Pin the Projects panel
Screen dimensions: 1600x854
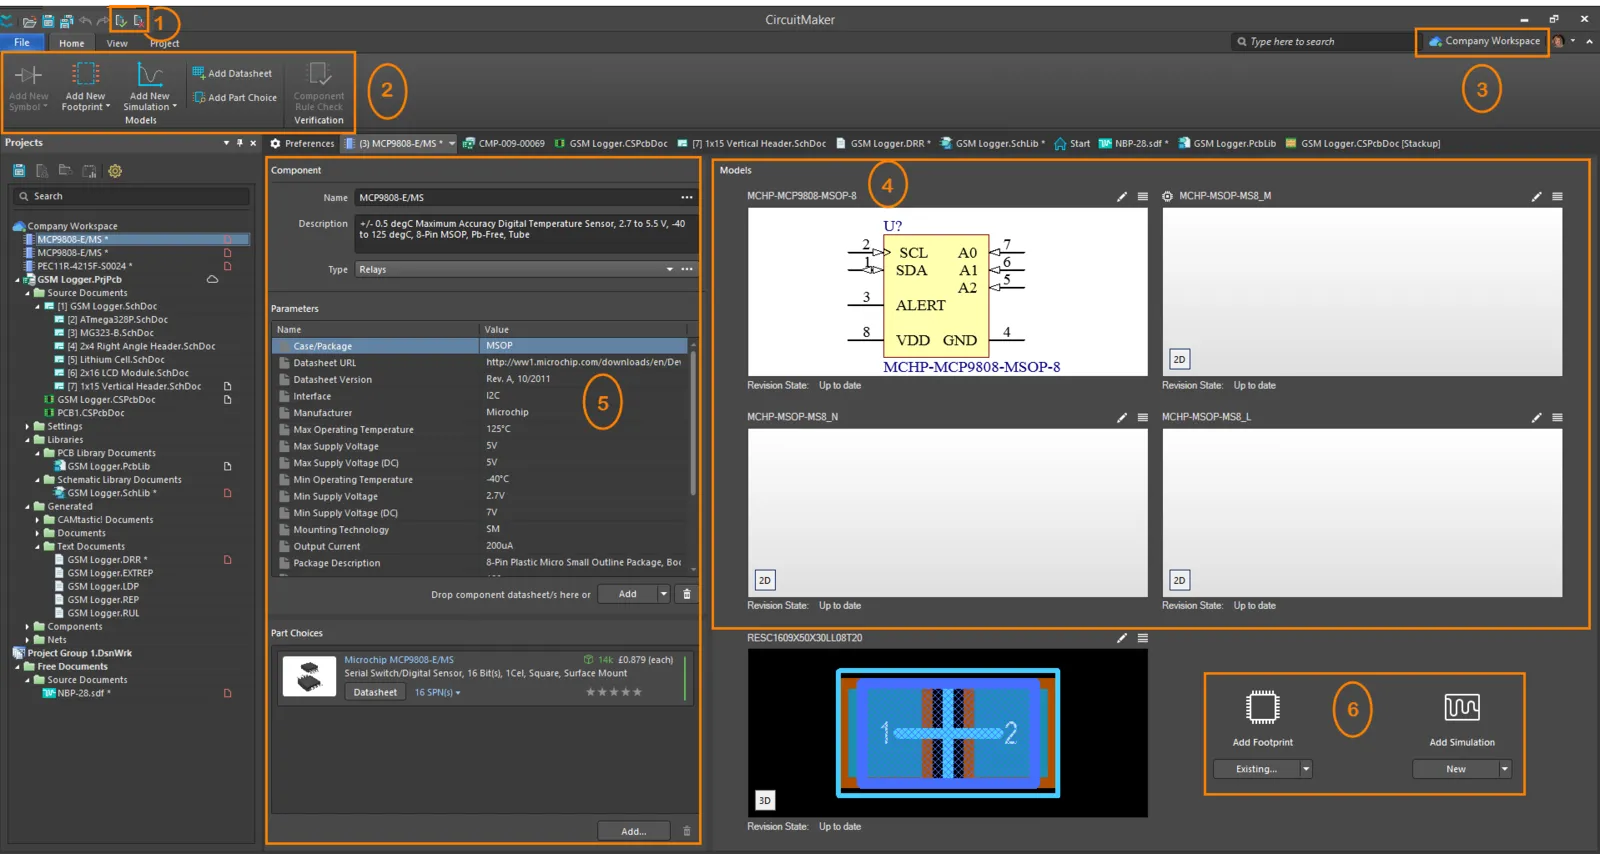click(x=239, y=143)
